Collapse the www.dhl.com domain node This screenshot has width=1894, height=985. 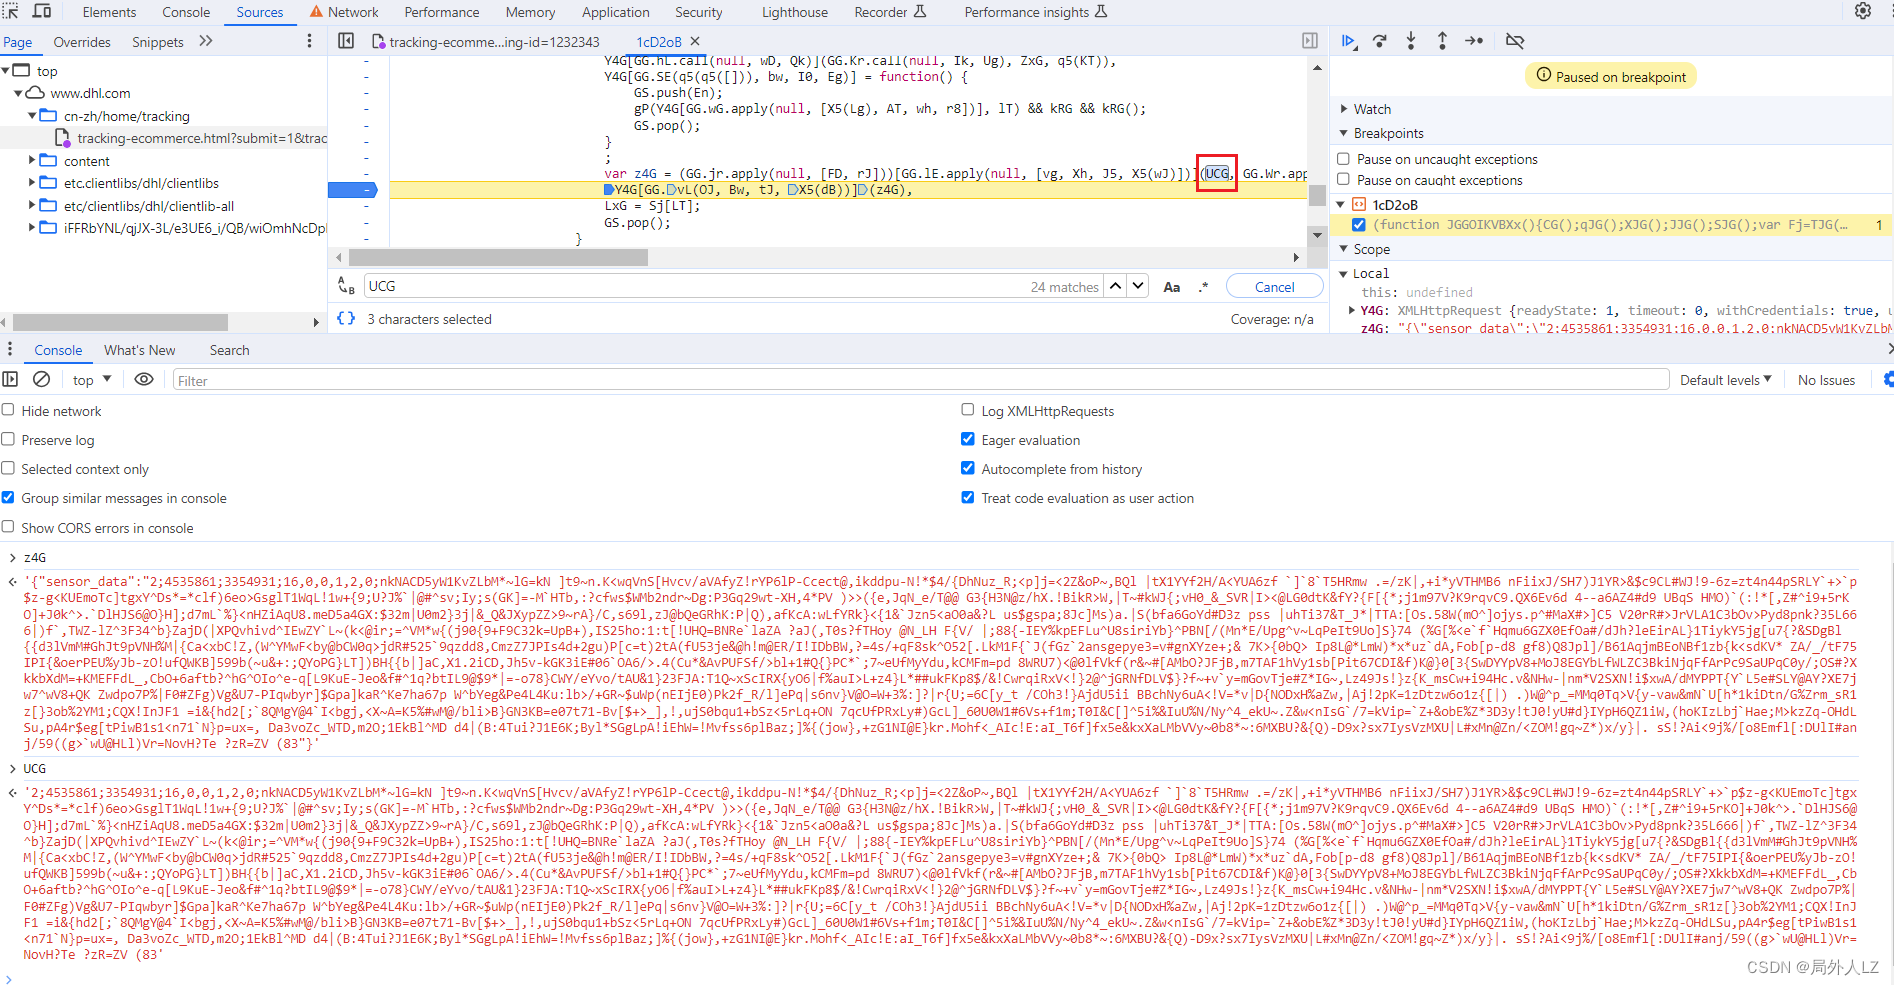point(18,93)
